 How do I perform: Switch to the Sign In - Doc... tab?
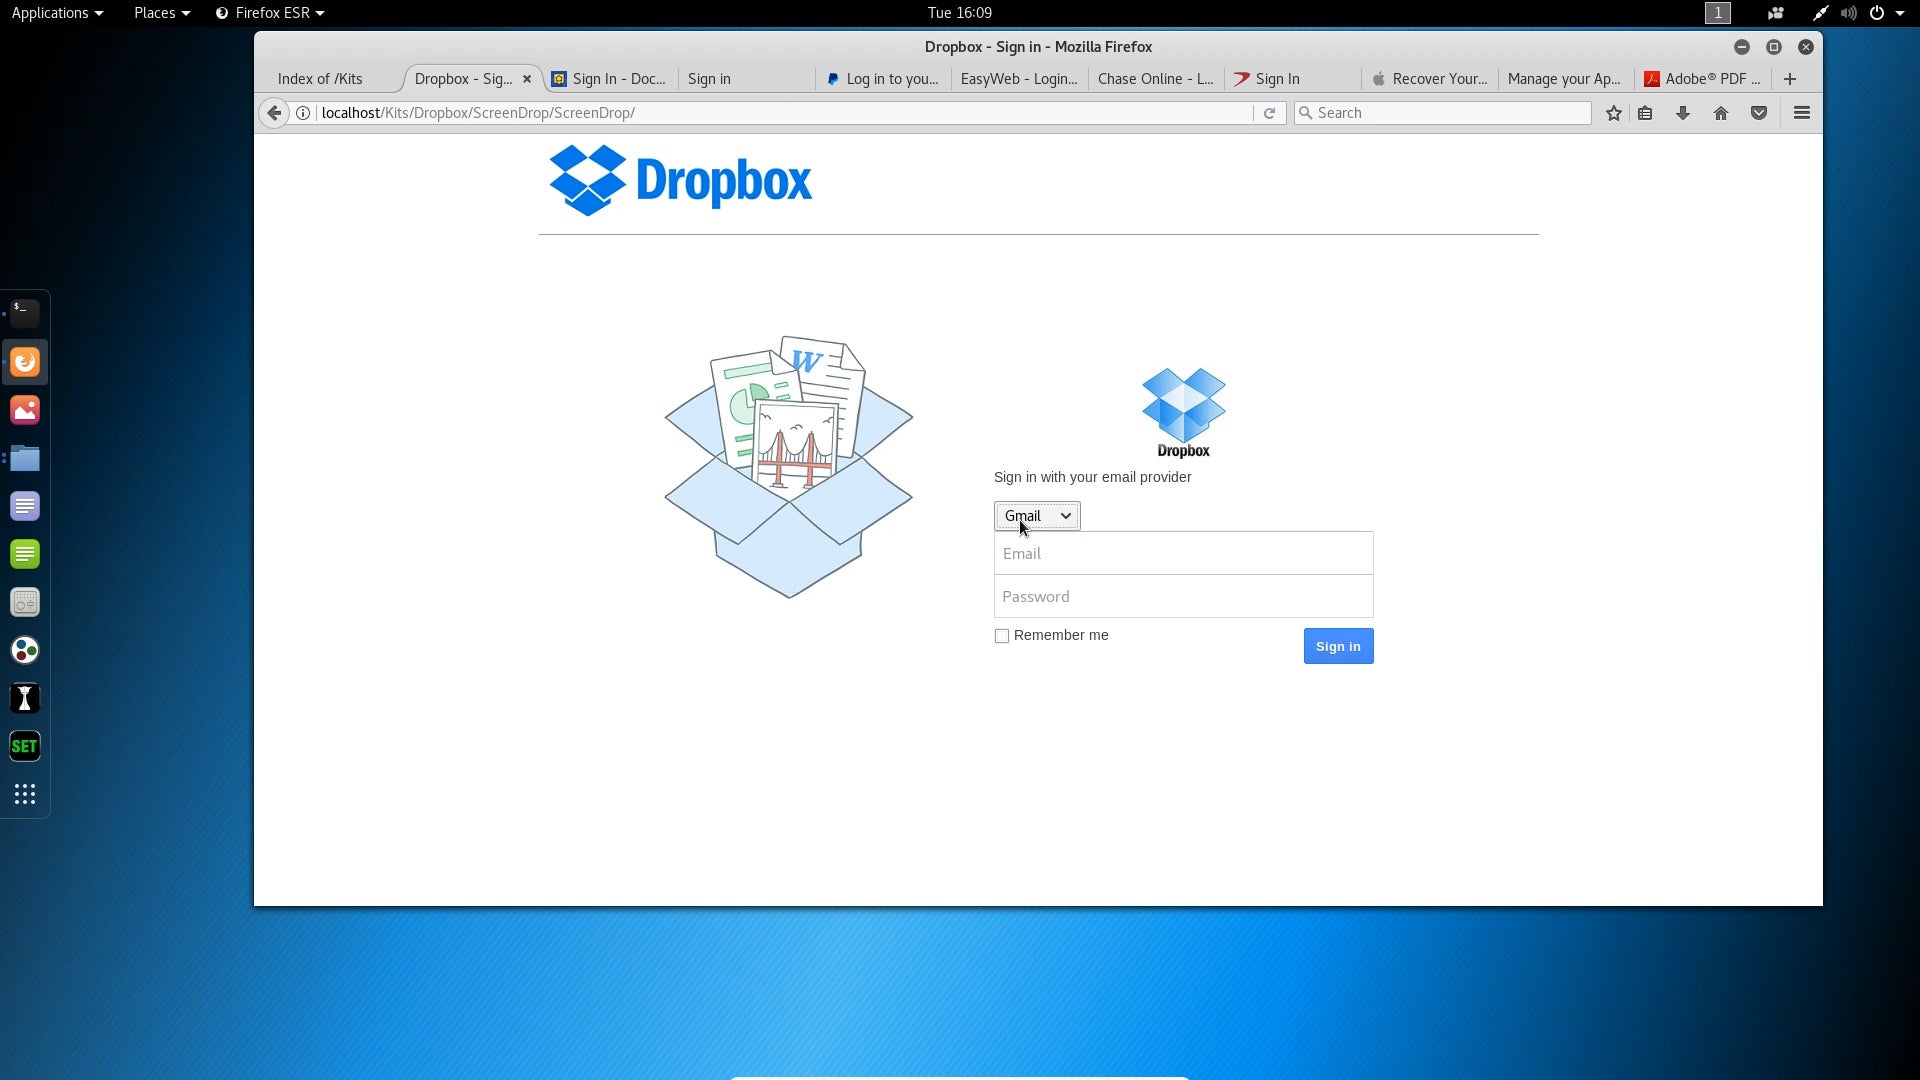point(609,79)
